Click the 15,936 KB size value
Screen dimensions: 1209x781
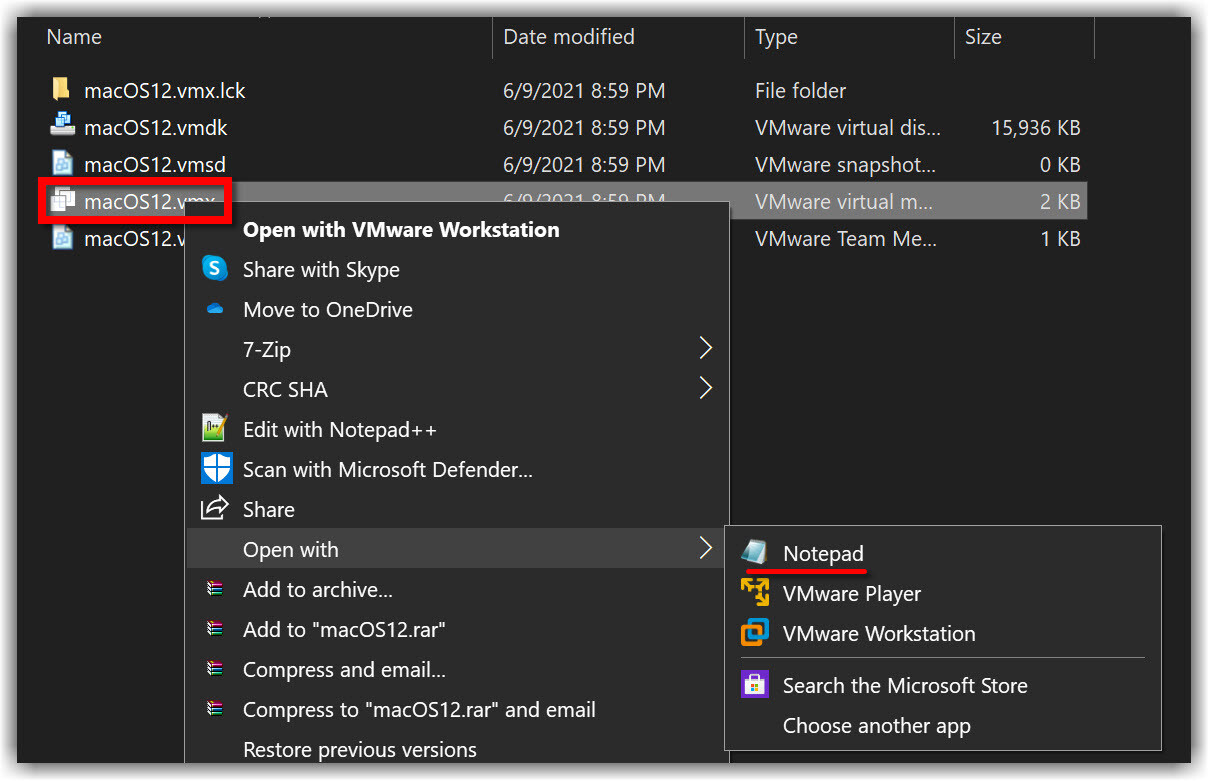[1035, 127]
